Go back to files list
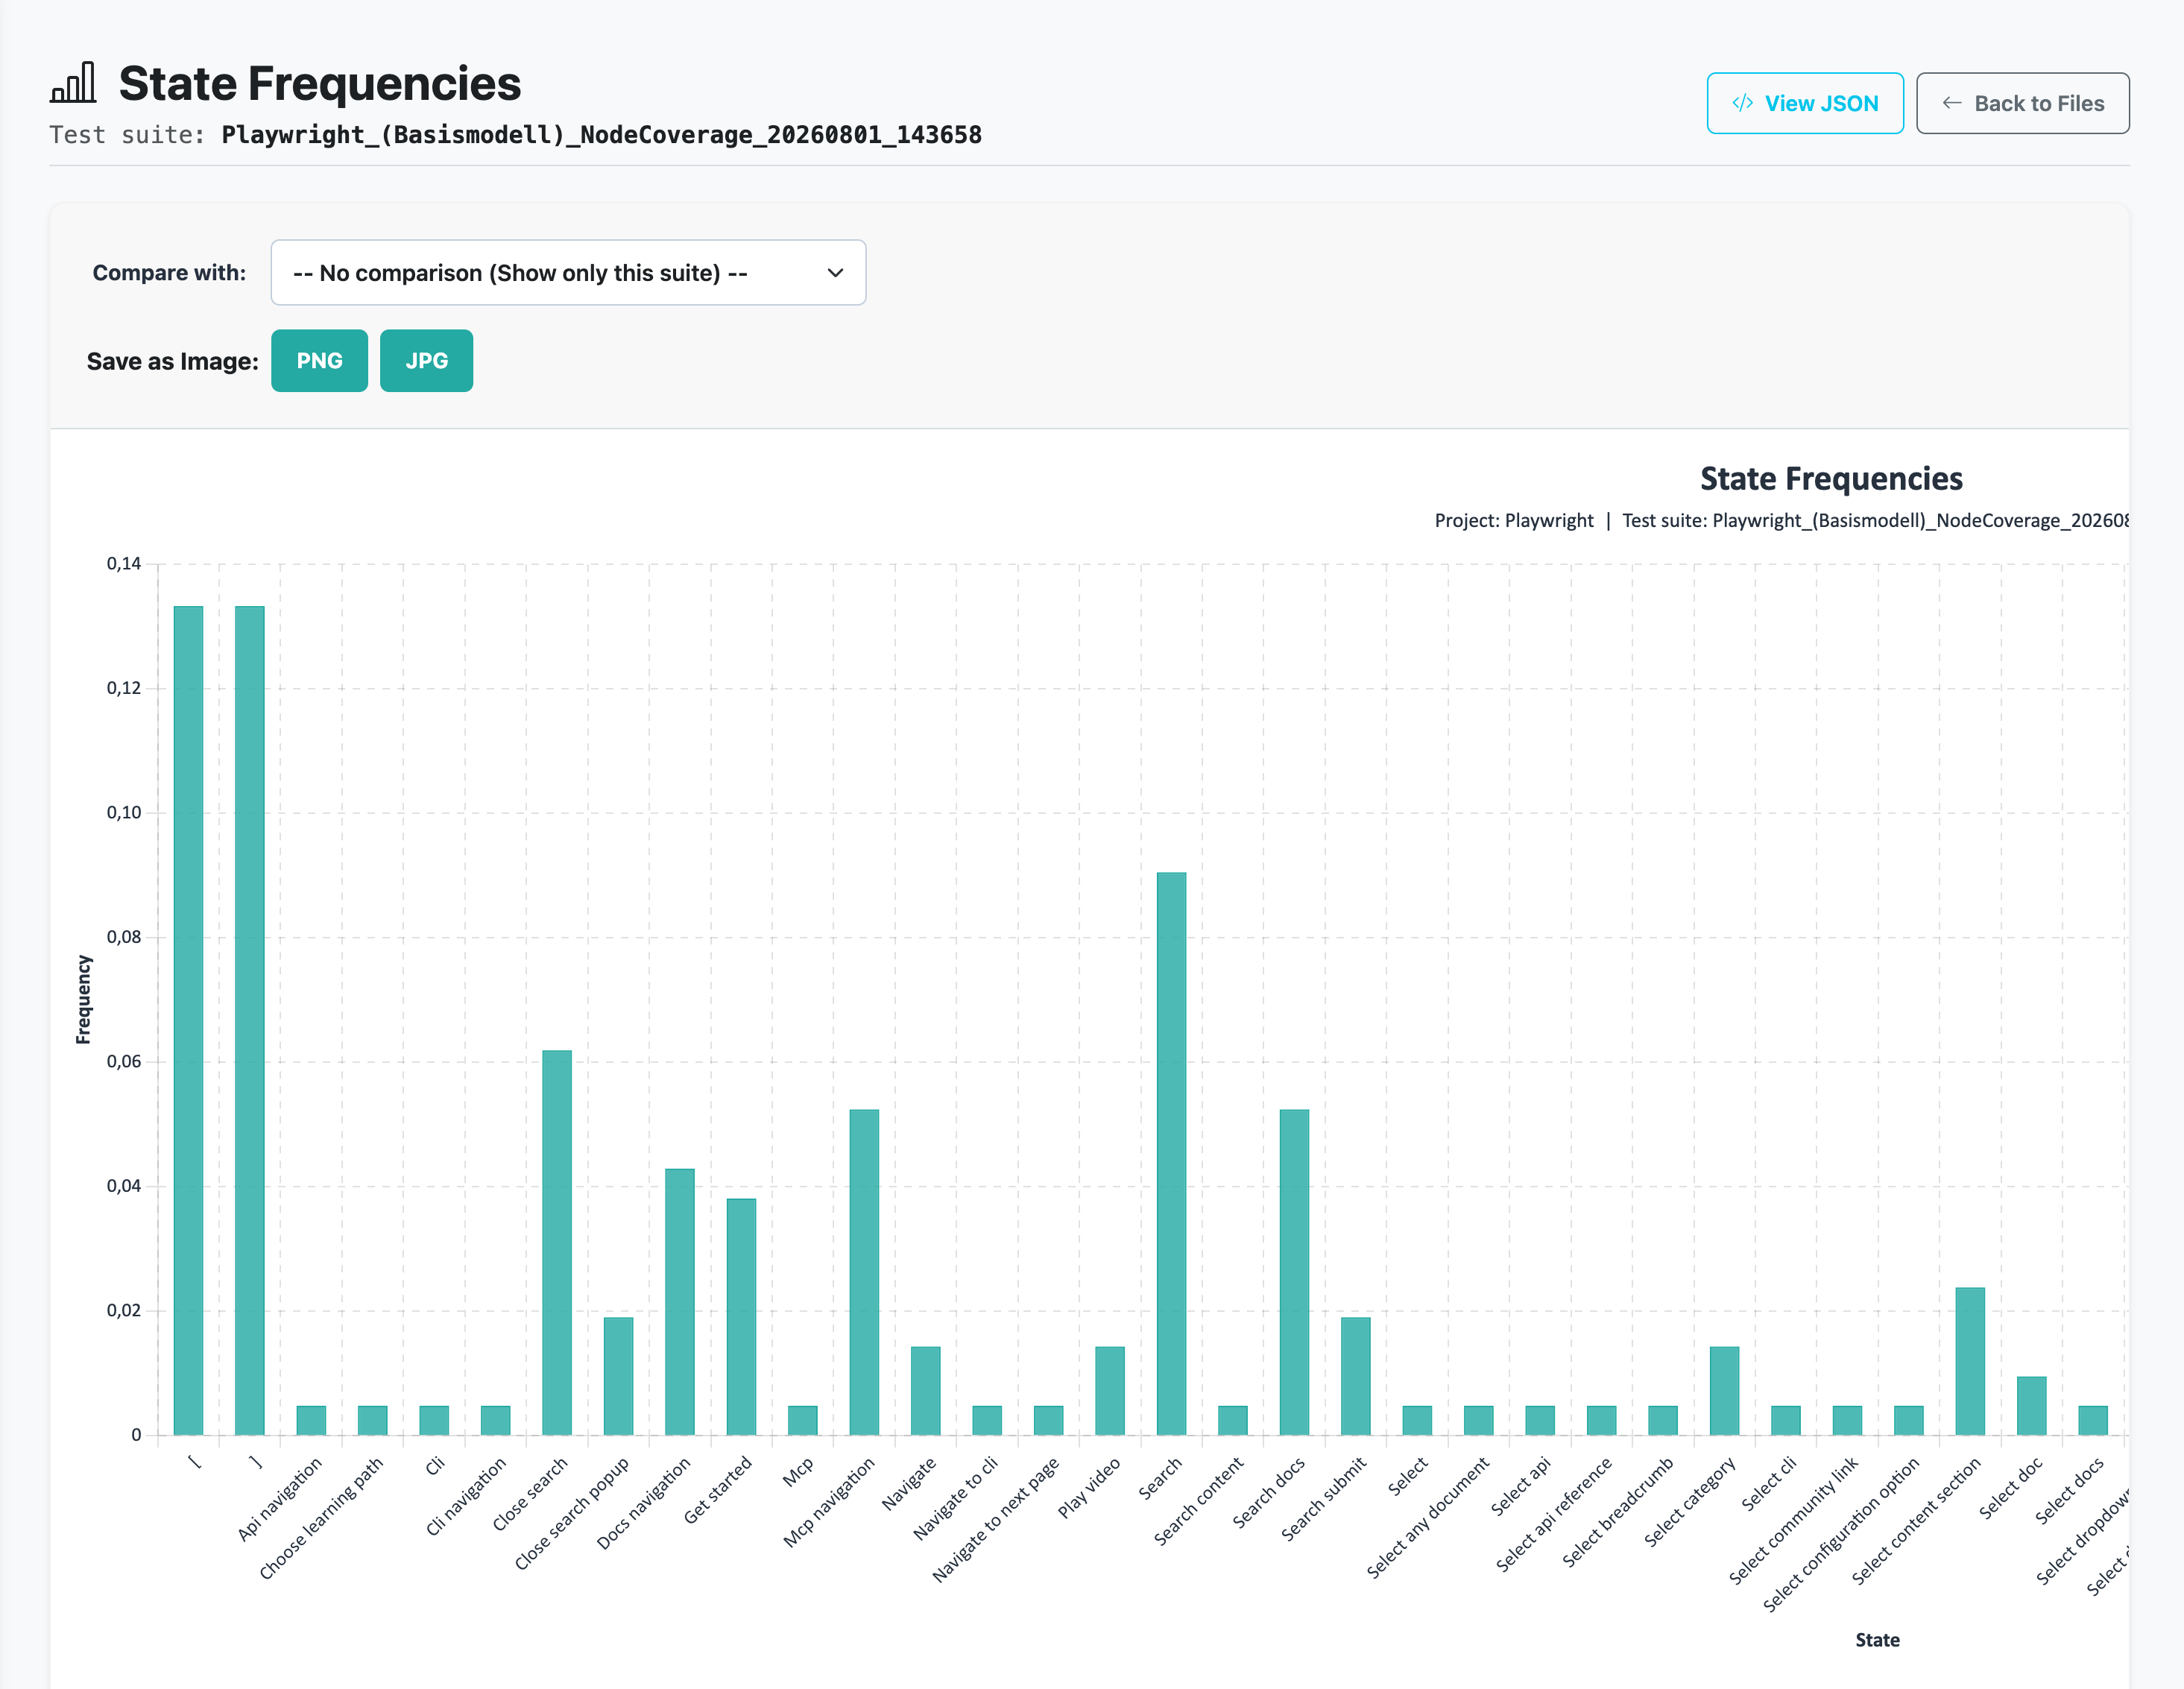 pos(2022,103)
